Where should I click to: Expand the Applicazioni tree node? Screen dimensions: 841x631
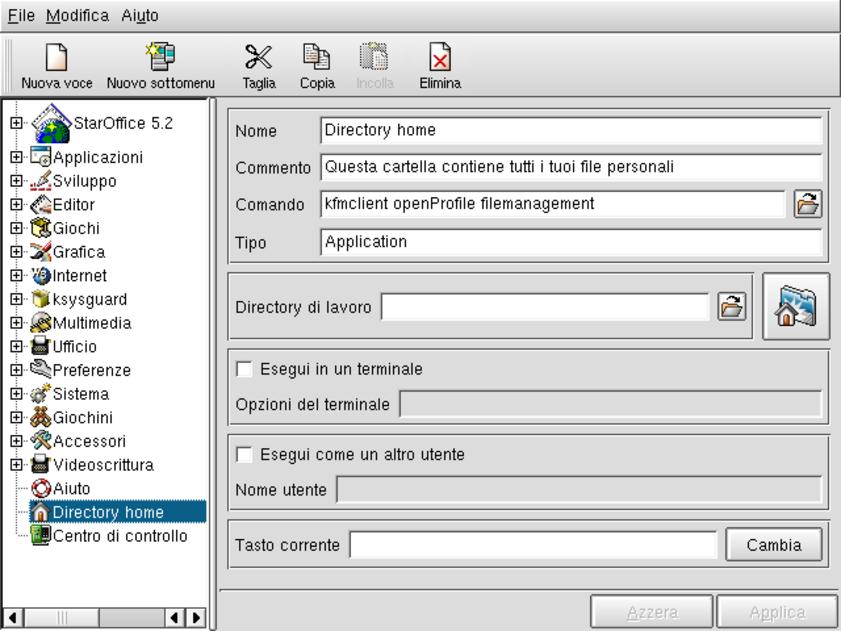15,157
